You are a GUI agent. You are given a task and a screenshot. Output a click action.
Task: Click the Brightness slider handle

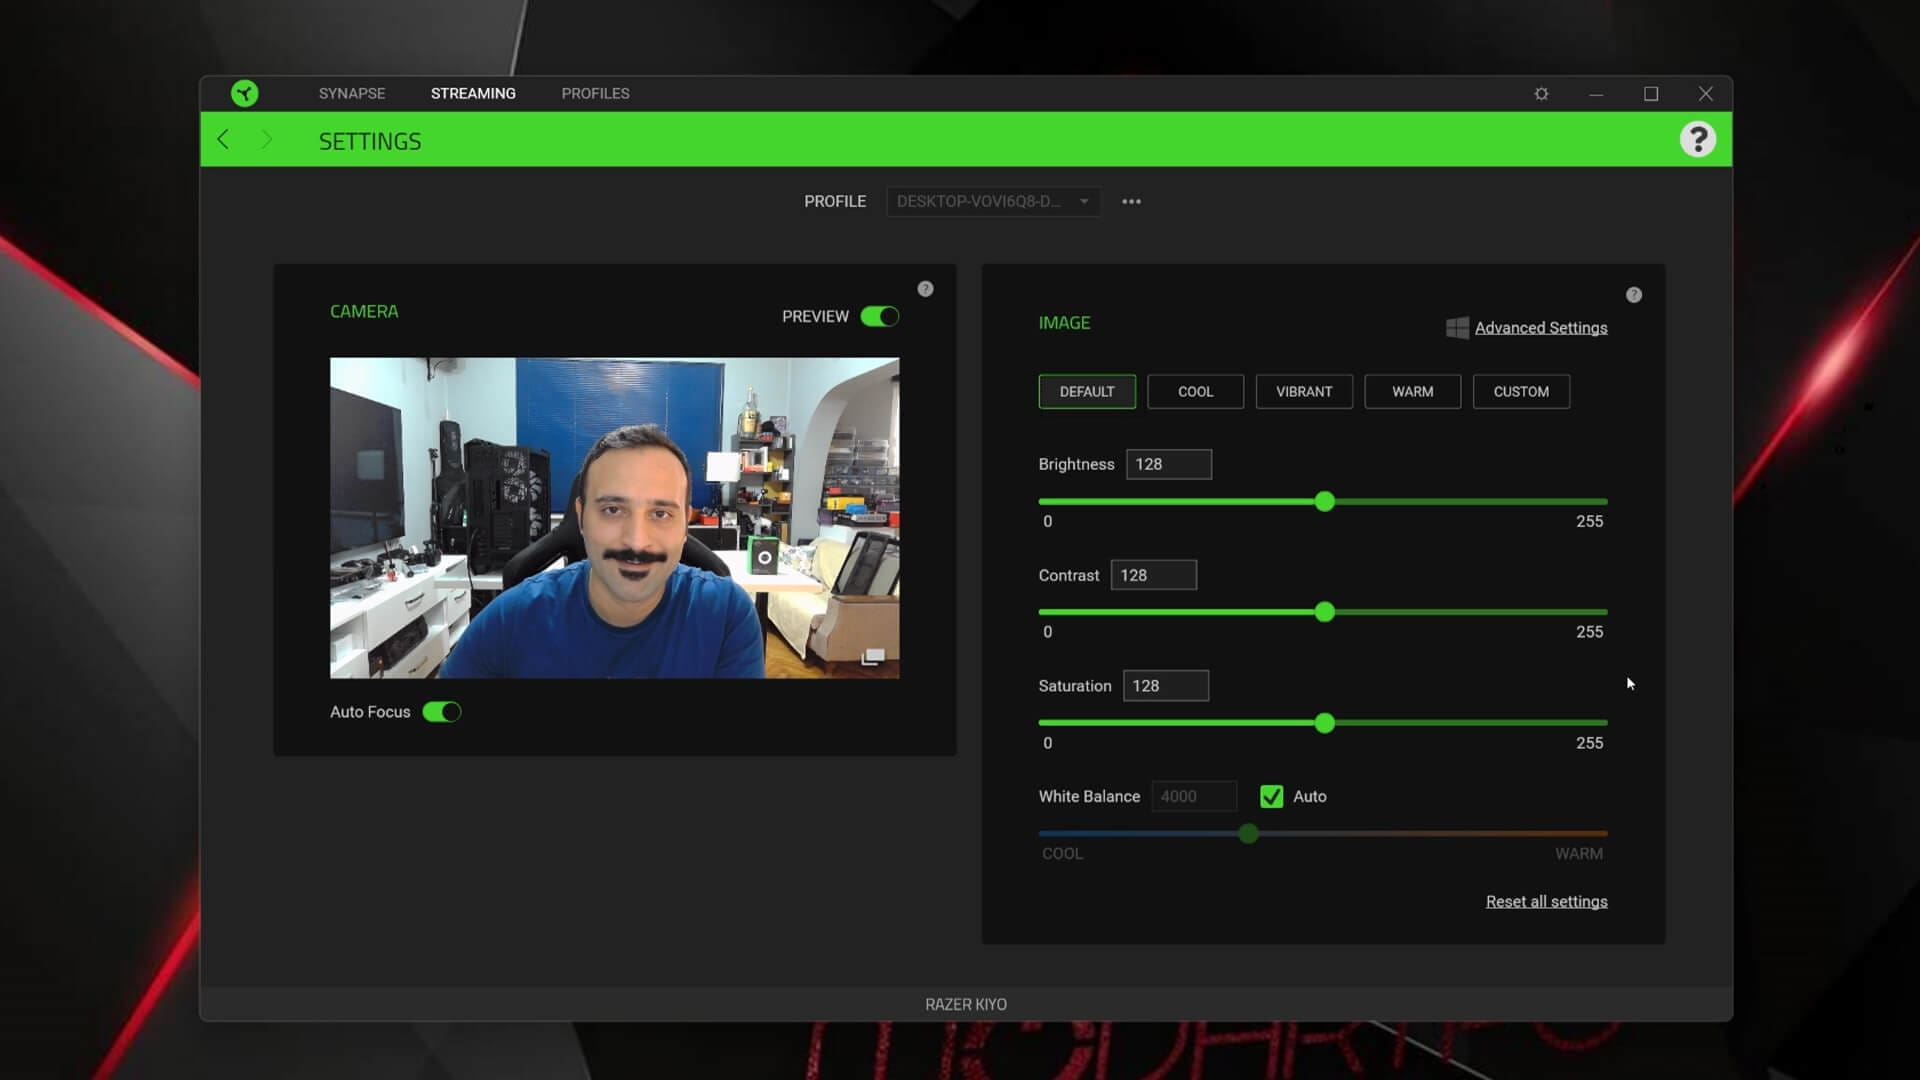pyautogui.click(x=1324, y=501)
